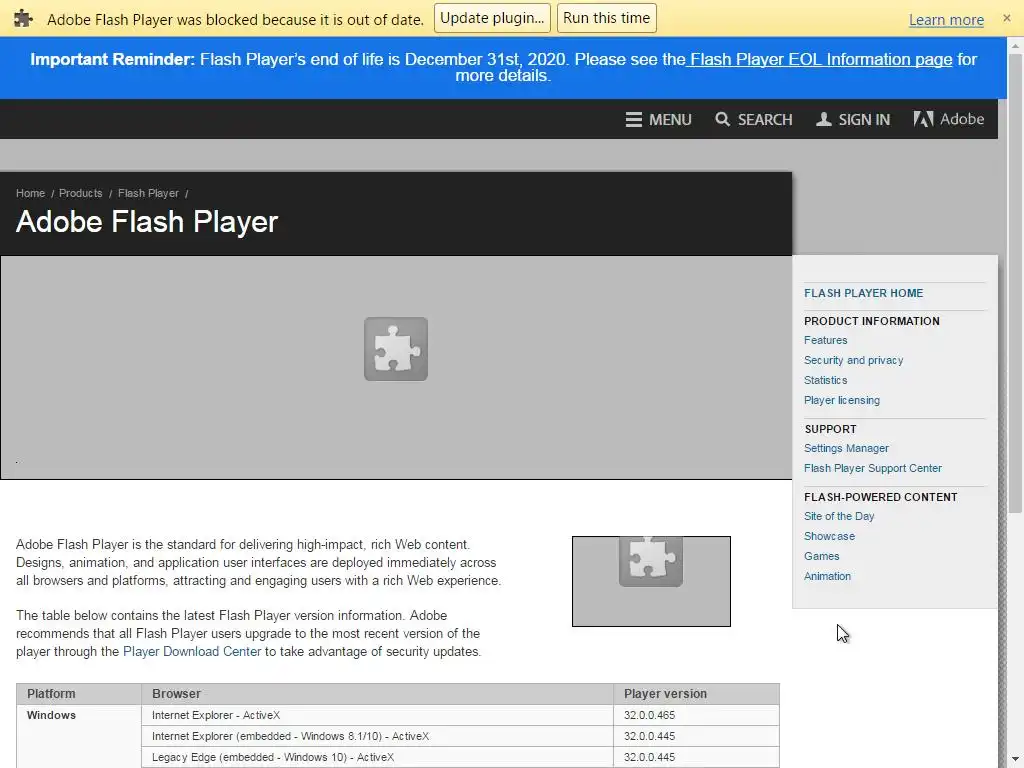The height and width of the screenshot is (768, 1024).
Task: Open Games sidebar link
Action: click(x=822, y=556)
